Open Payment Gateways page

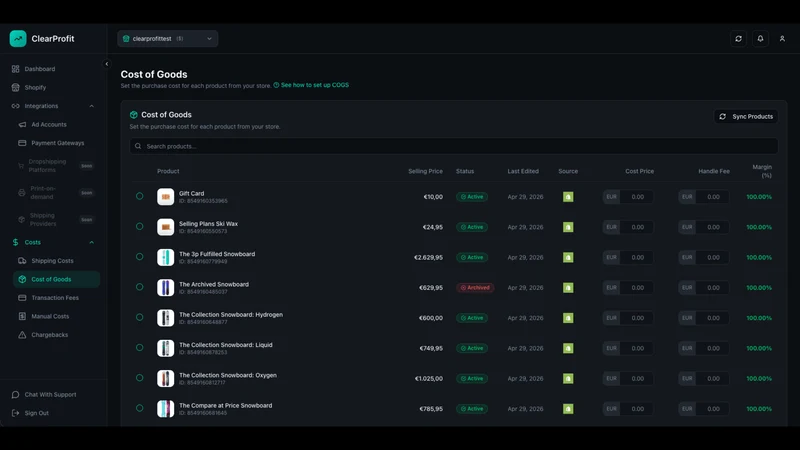click(x=56, y=143)
